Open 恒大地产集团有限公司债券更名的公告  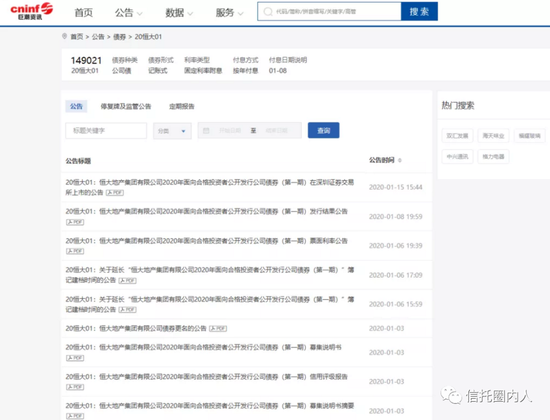[x=136, y=328]
